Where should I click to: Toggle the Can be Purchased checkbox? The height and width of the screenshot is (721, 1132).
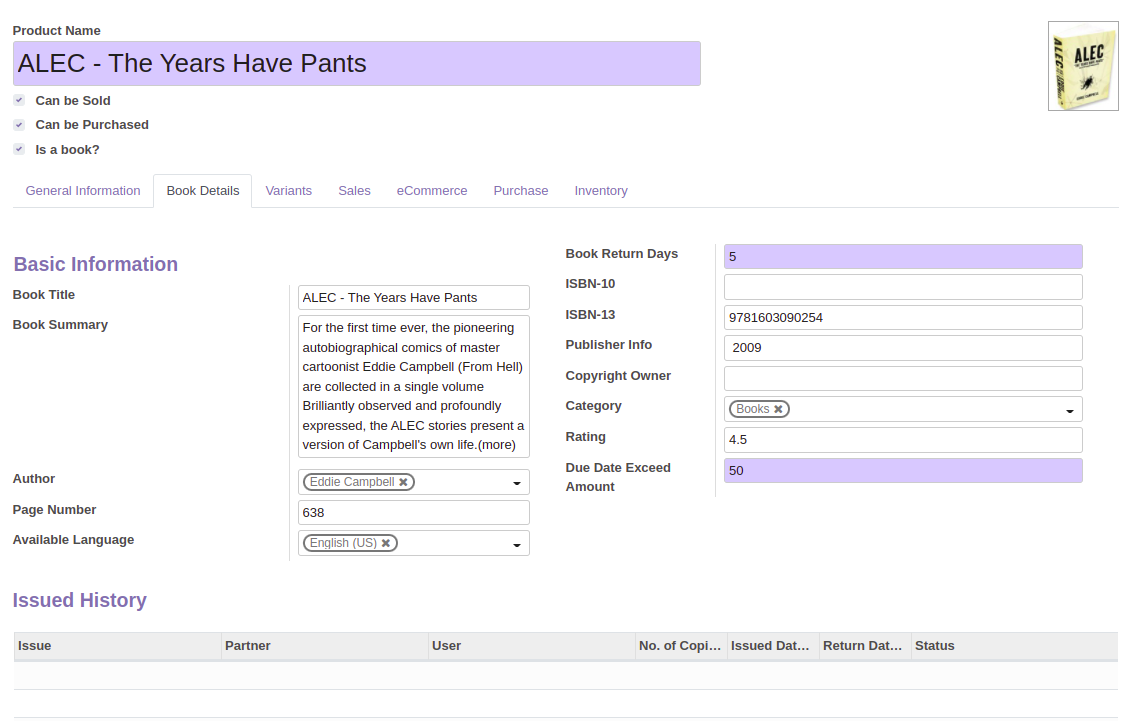coord(19,125)
